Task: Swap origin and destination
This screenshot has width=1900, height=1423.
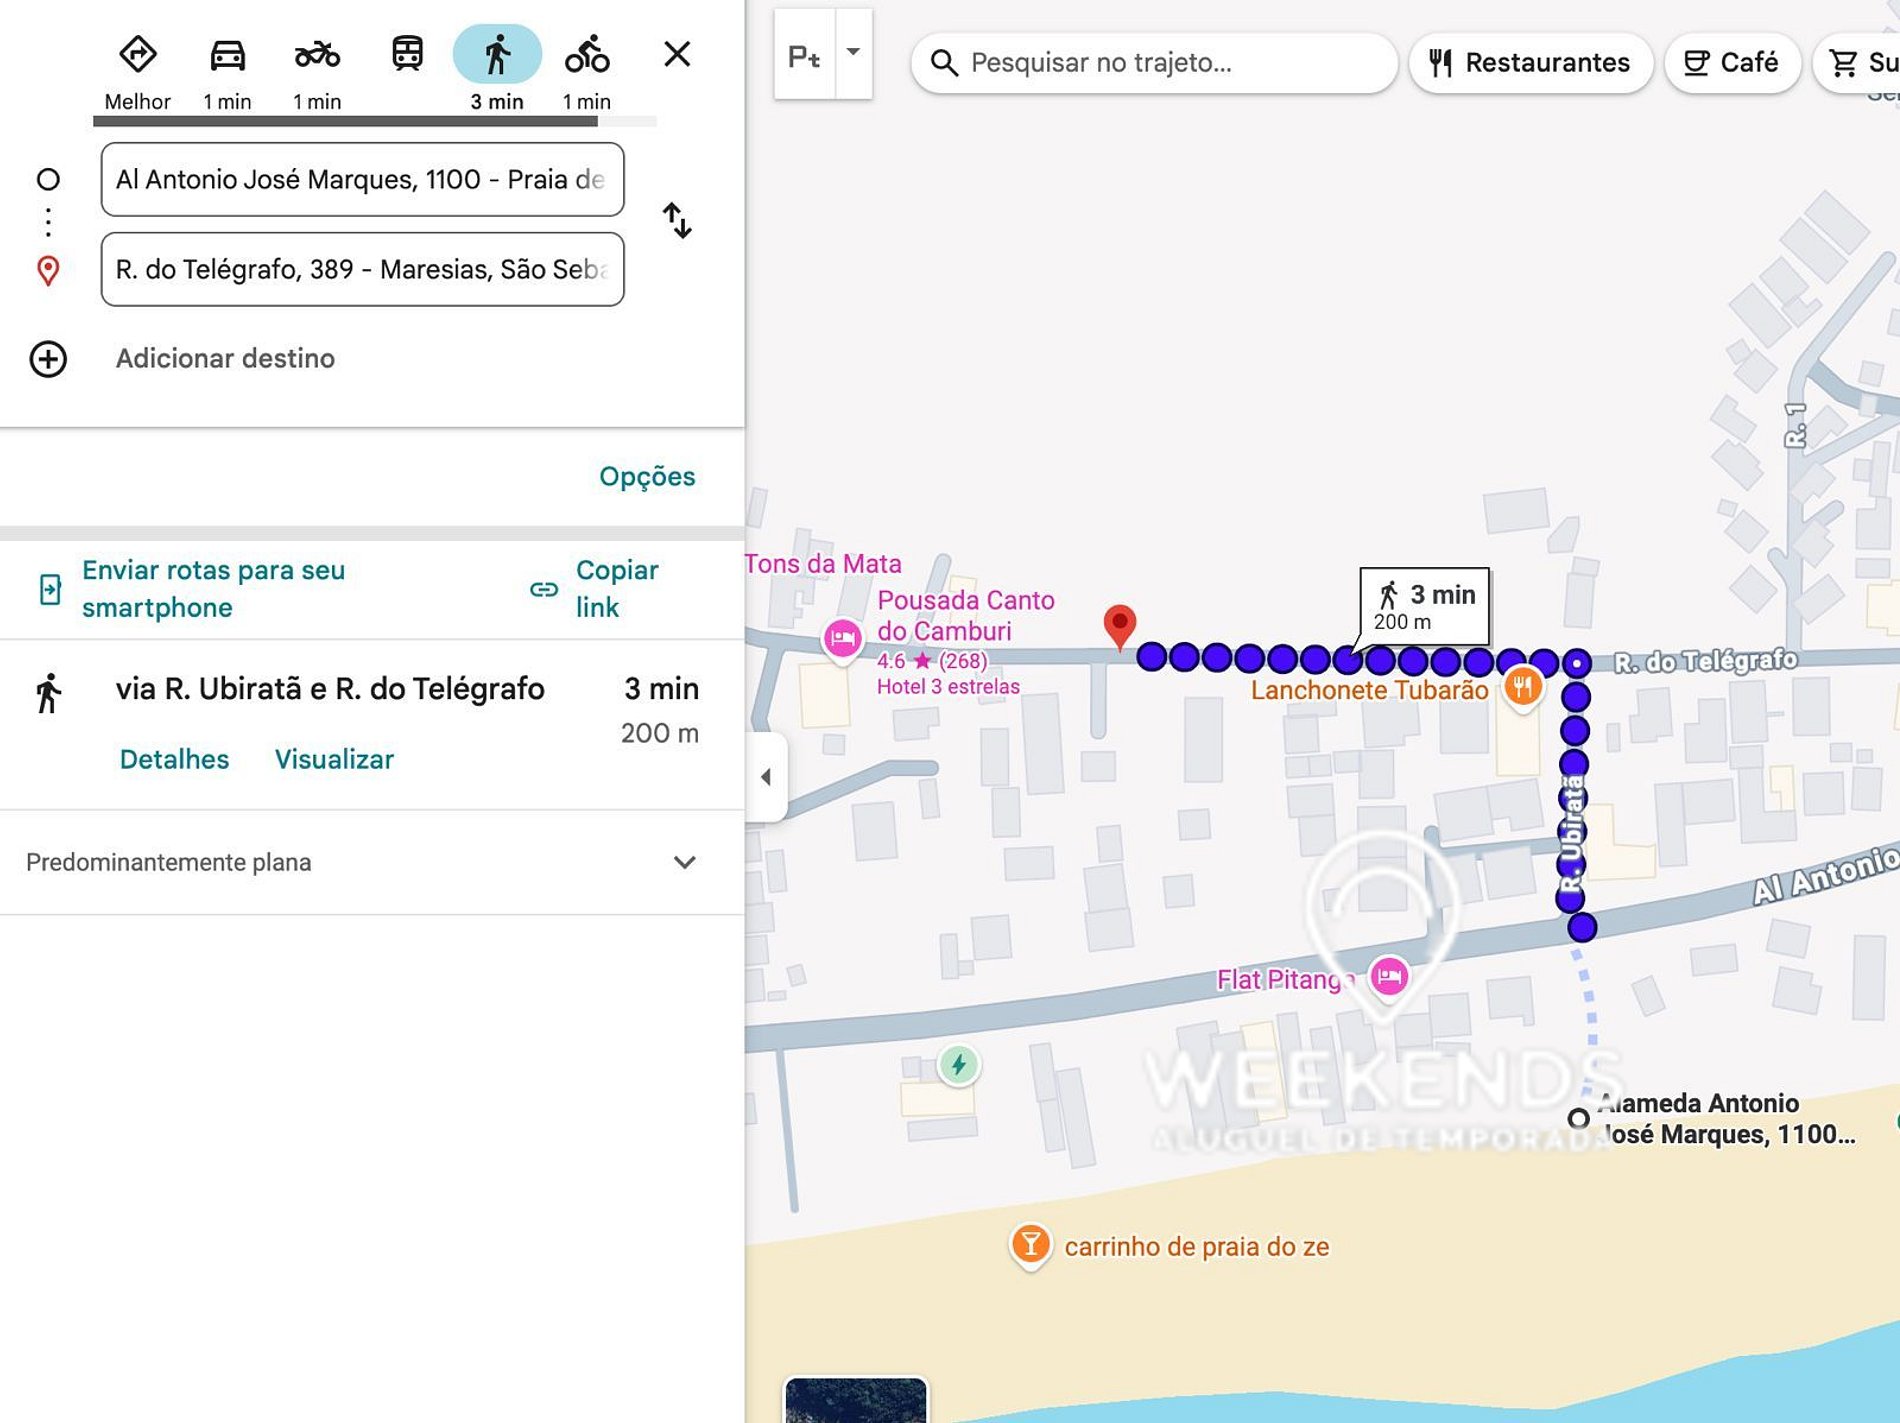Action: pos(677,221)
